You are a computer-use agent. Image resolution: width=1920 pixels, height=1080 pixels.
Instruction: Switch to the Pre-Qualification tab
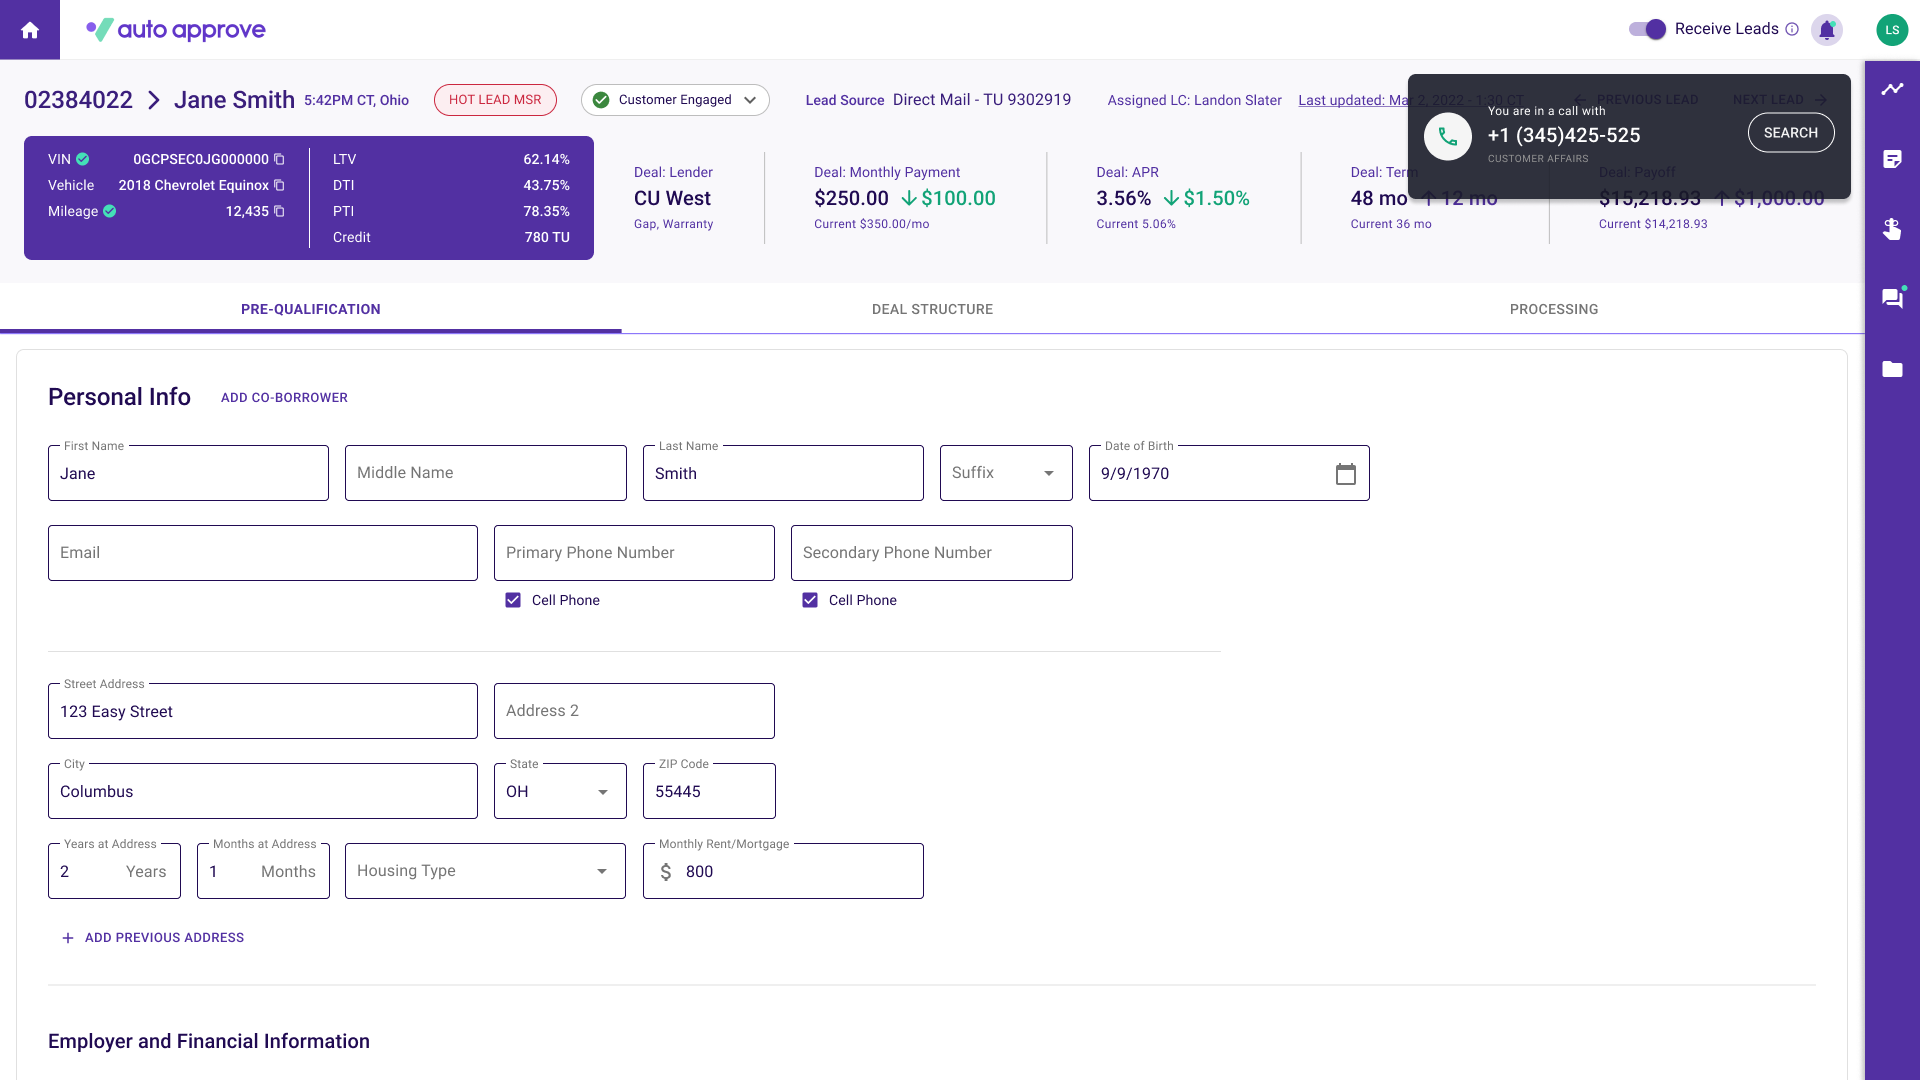pos(311,309)
